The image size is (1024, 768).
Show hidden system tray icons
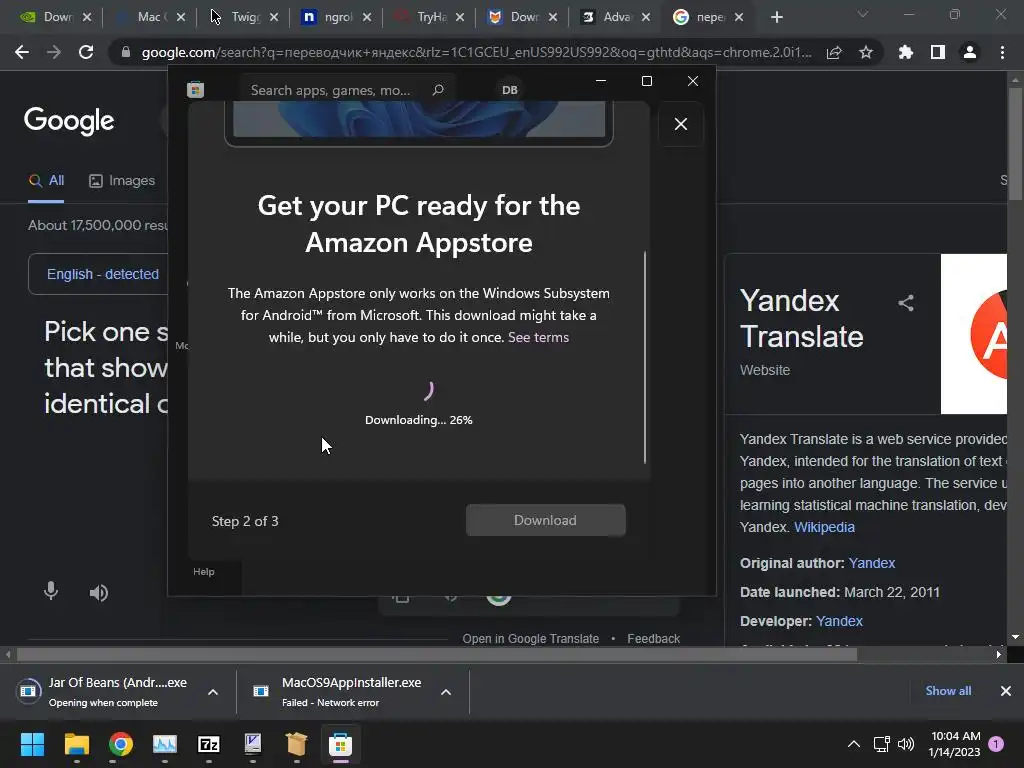pos(854,744)
